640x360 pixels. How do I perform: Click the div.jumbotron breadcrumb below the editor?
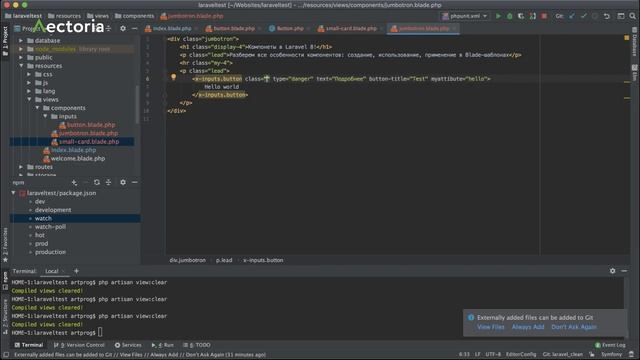(188, 260)
